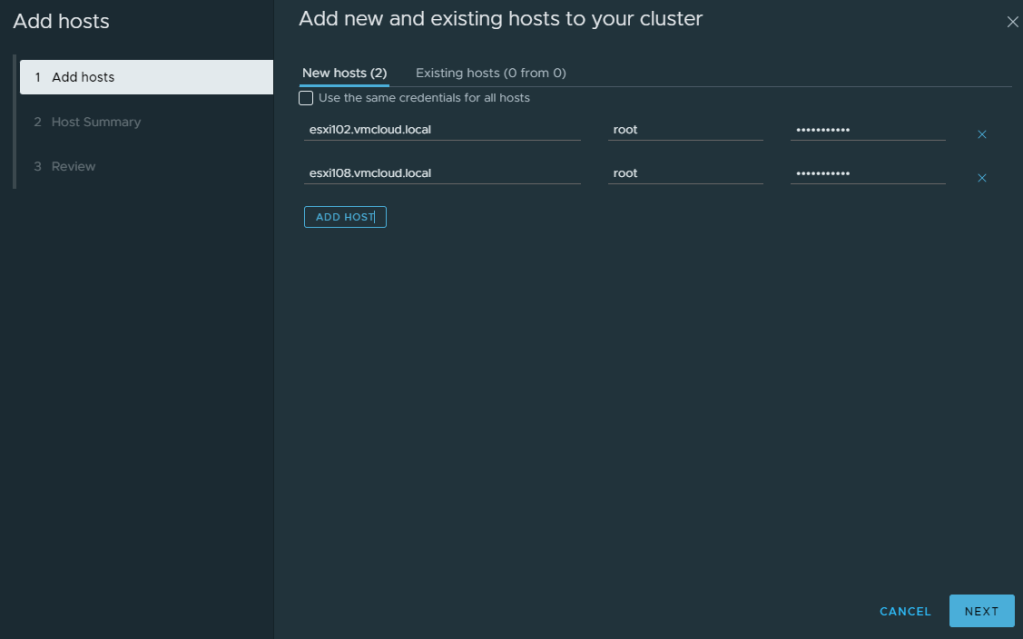
Task: Focus the username field for esxi108
Action: point(685,173)
